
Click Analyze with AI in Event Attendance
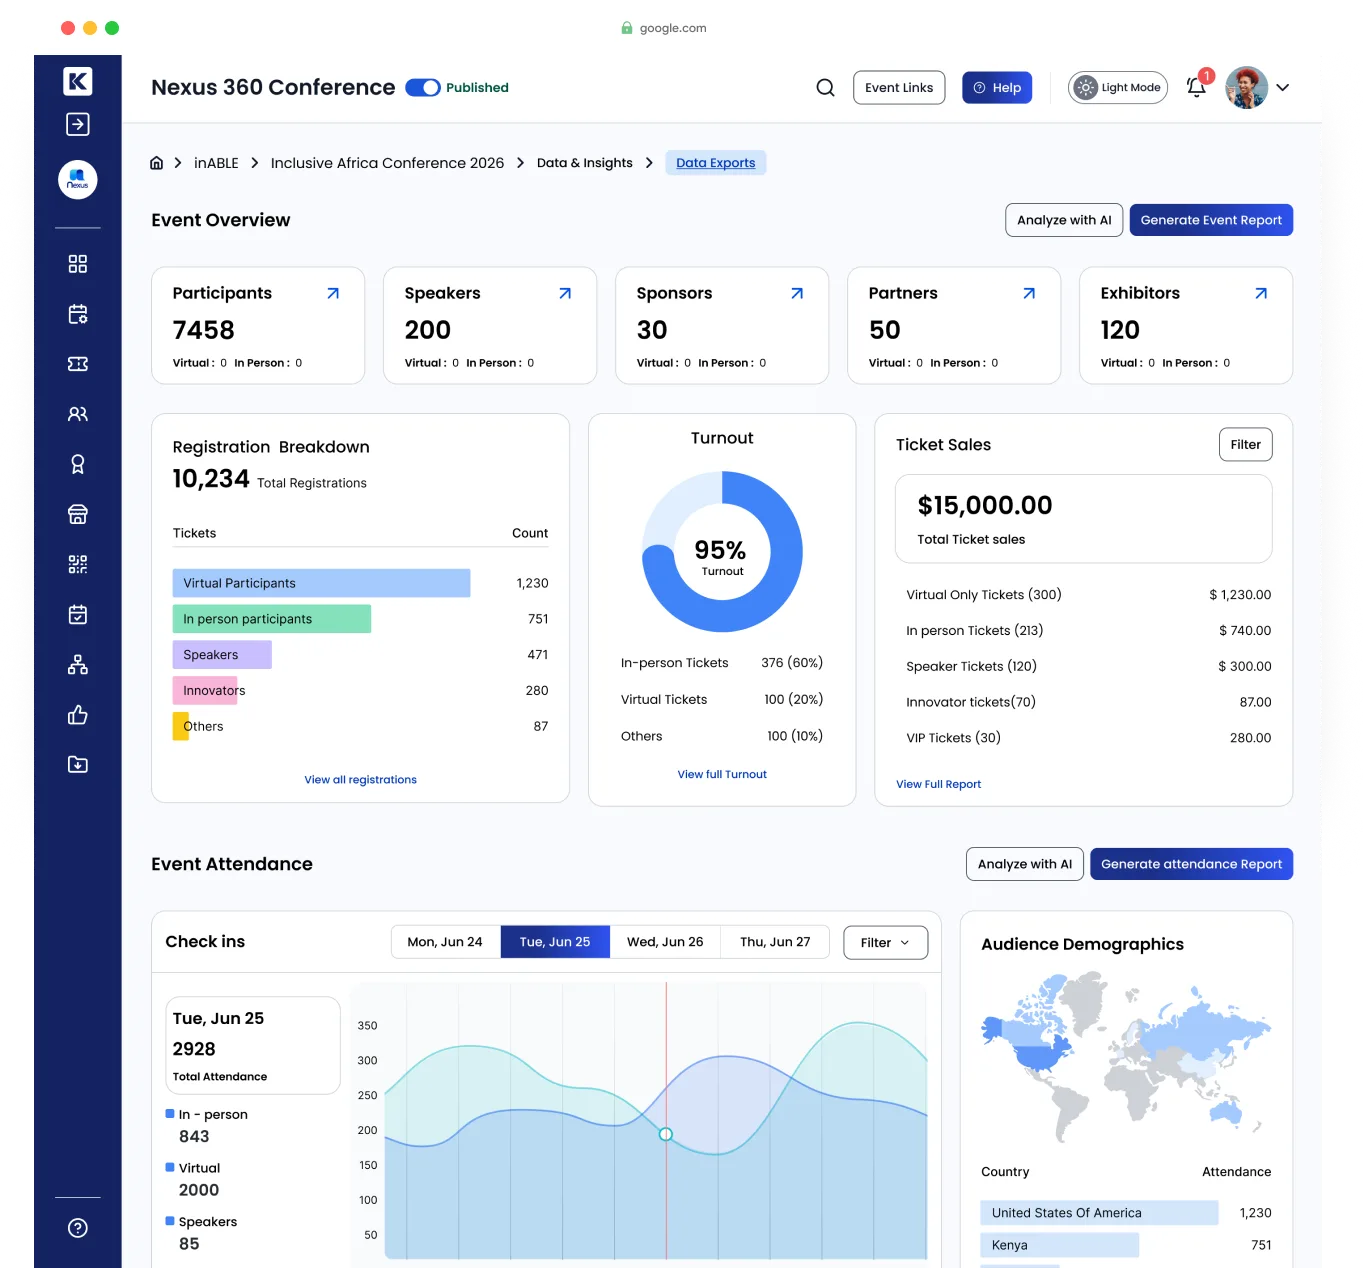pos(1025,864)
